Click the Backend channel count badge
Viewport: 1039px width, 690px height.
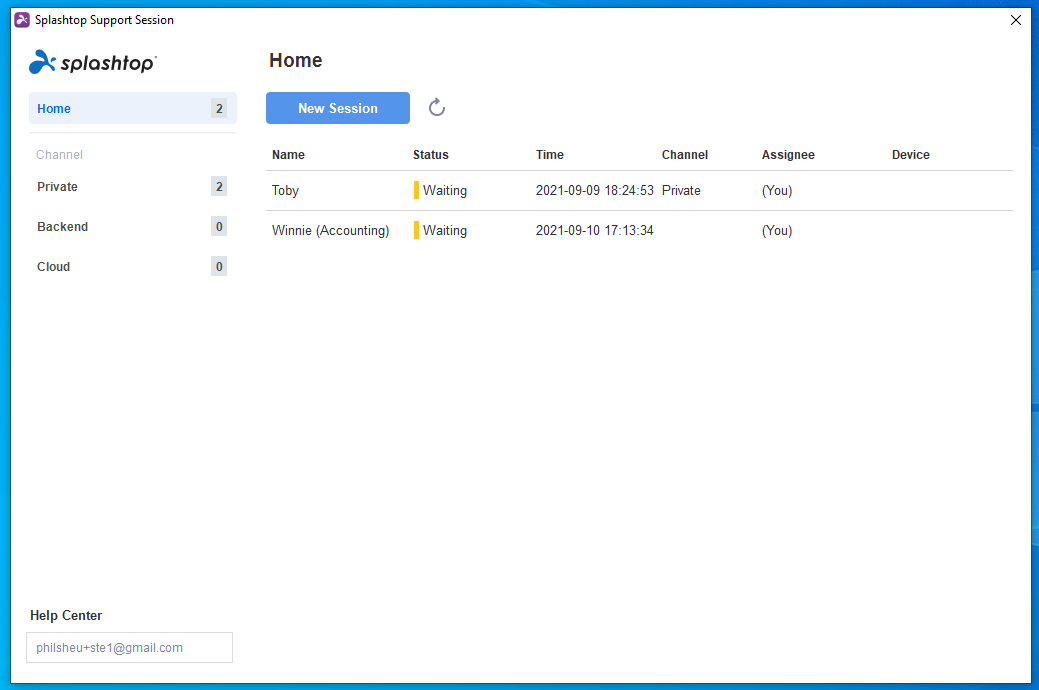click(219, 226)
